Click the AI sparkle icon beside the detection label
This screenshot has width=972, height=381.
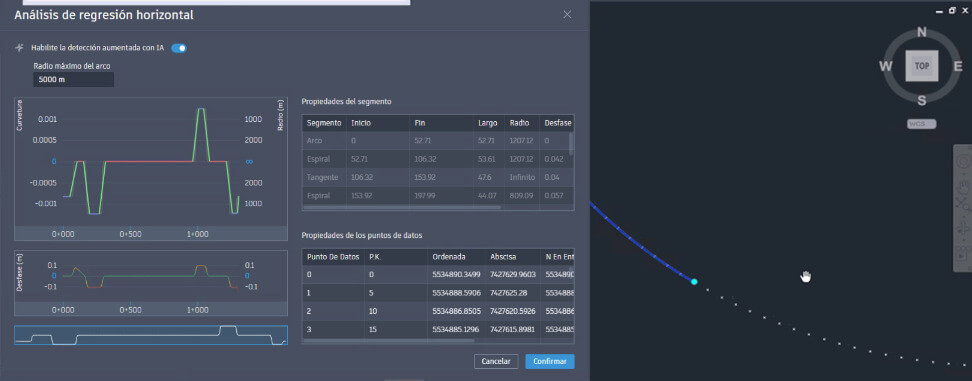(x=19, y=48)
